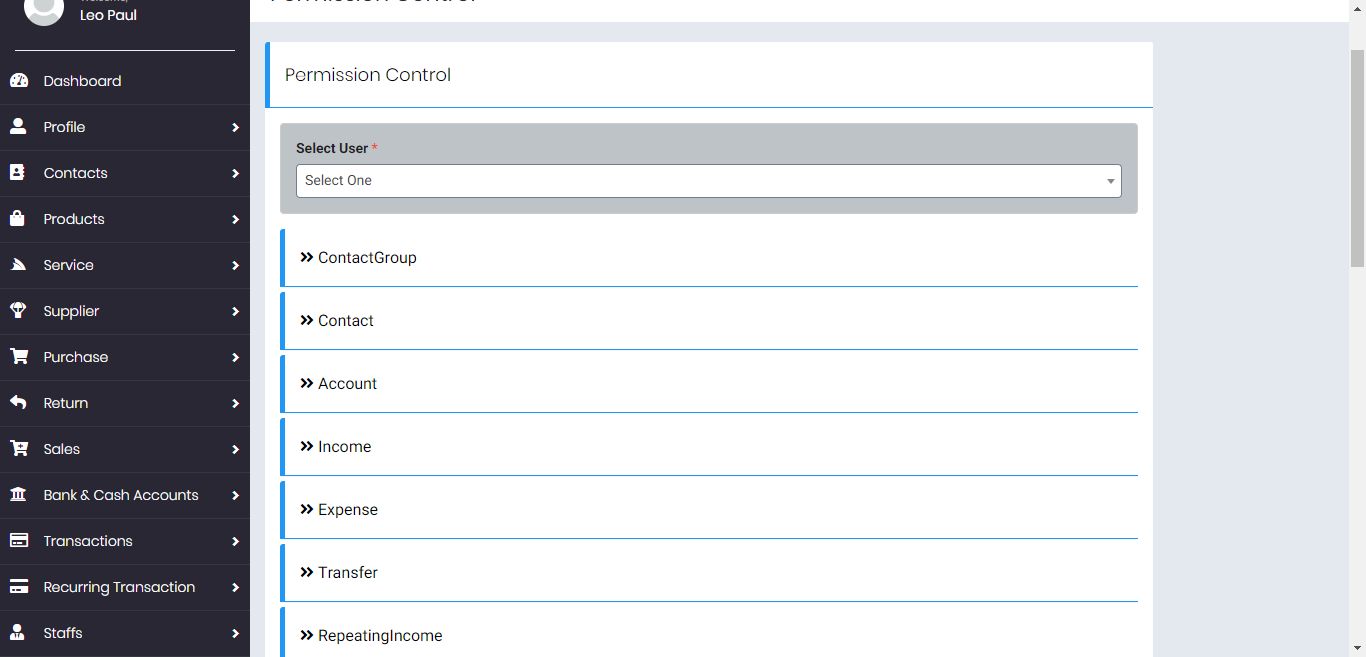Open the Sales sidebar menu
This screenshot has width=1366, height=657.
62,449
